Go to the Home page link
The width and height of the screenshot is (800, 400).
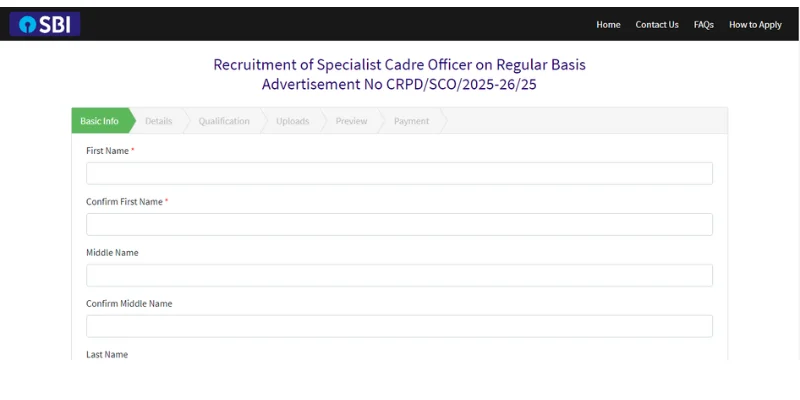coord(608,25)
